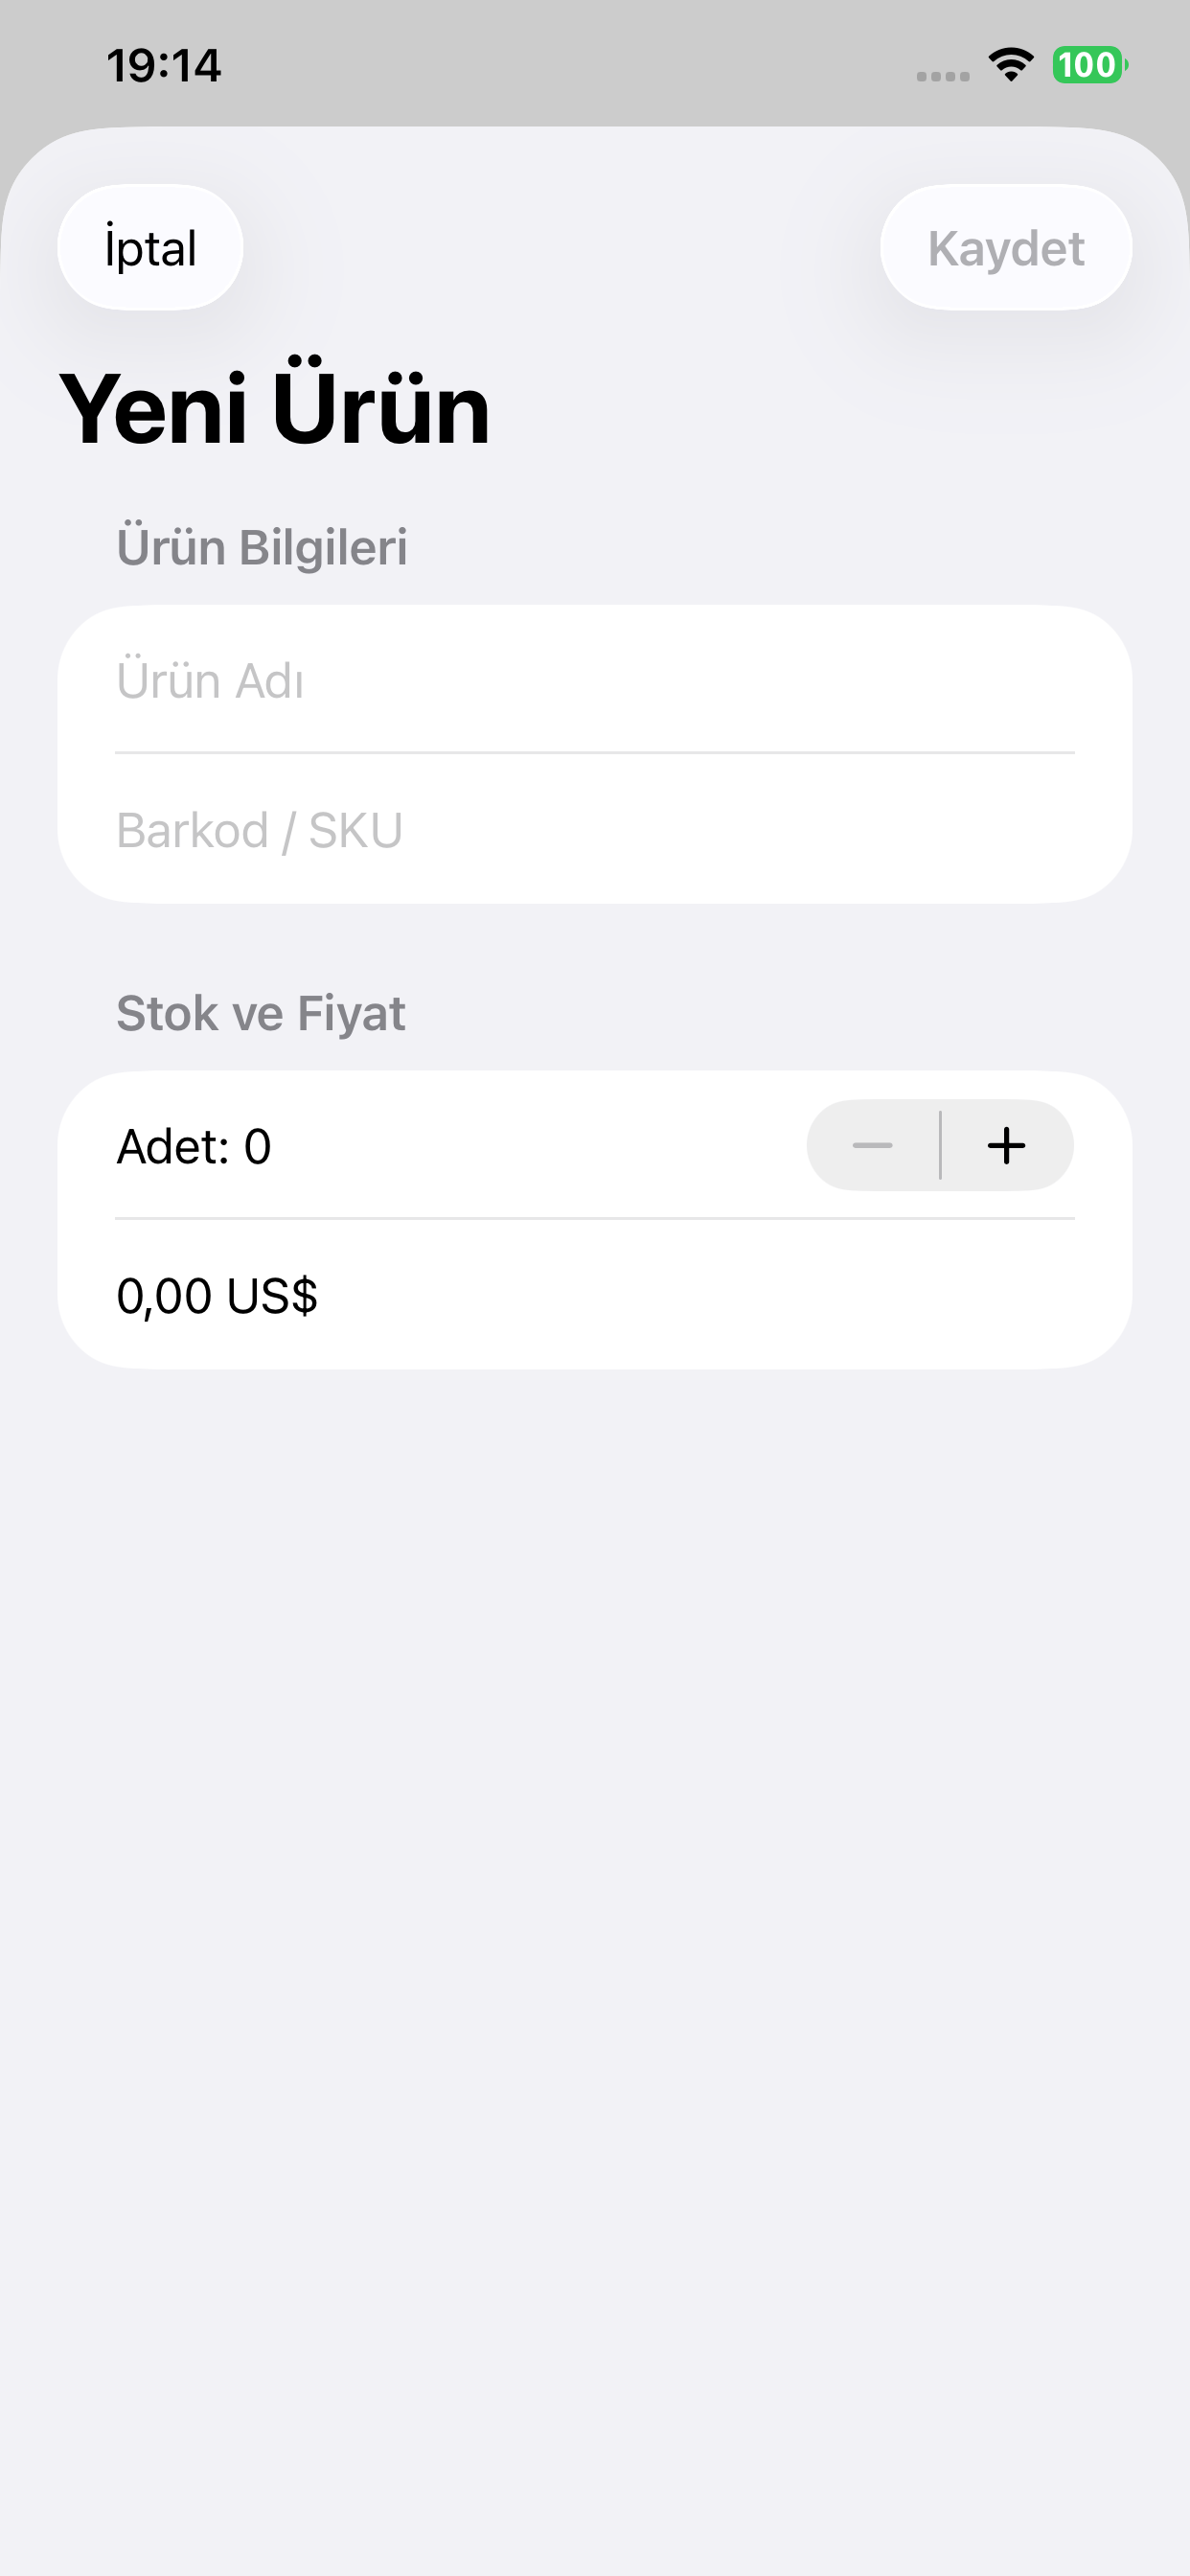Tap the Wi-Fi icon in status bar
The image size is (1190, 2576).
(x=1011, y=65)
